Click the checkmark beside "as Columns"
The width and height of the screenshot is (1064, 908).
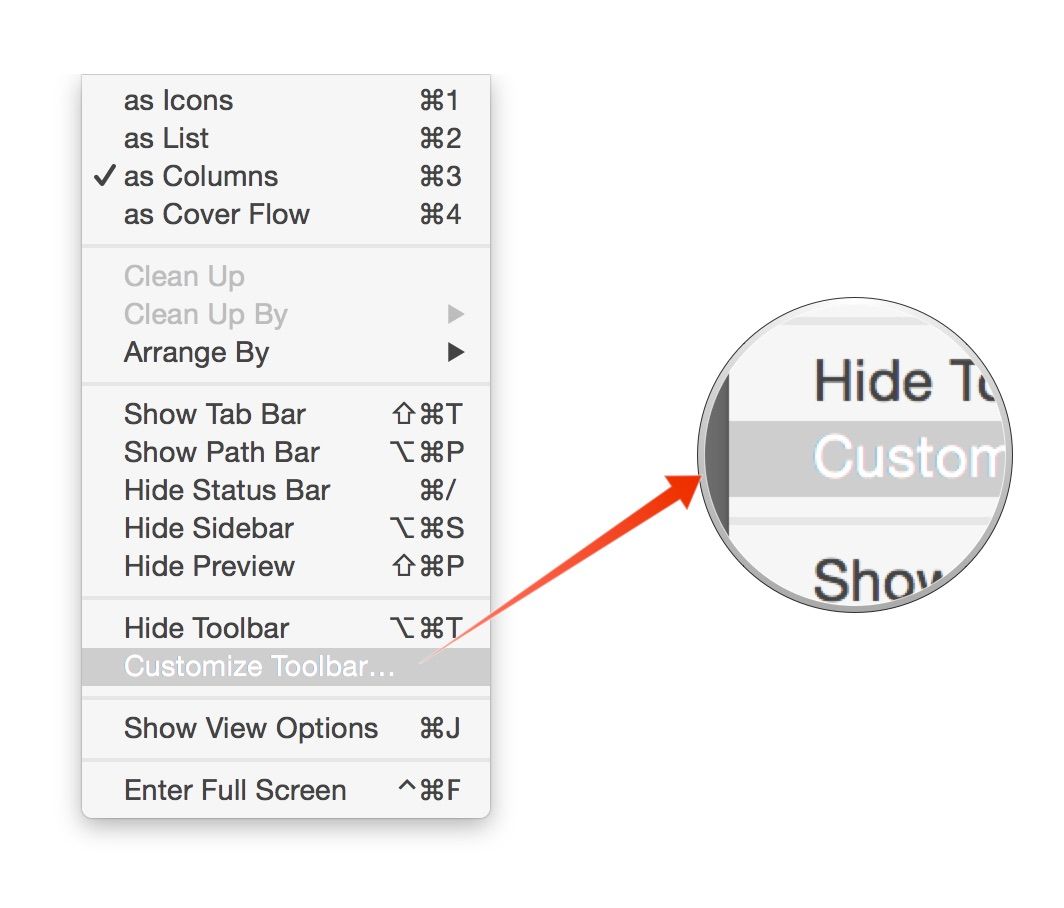point(104,176)
